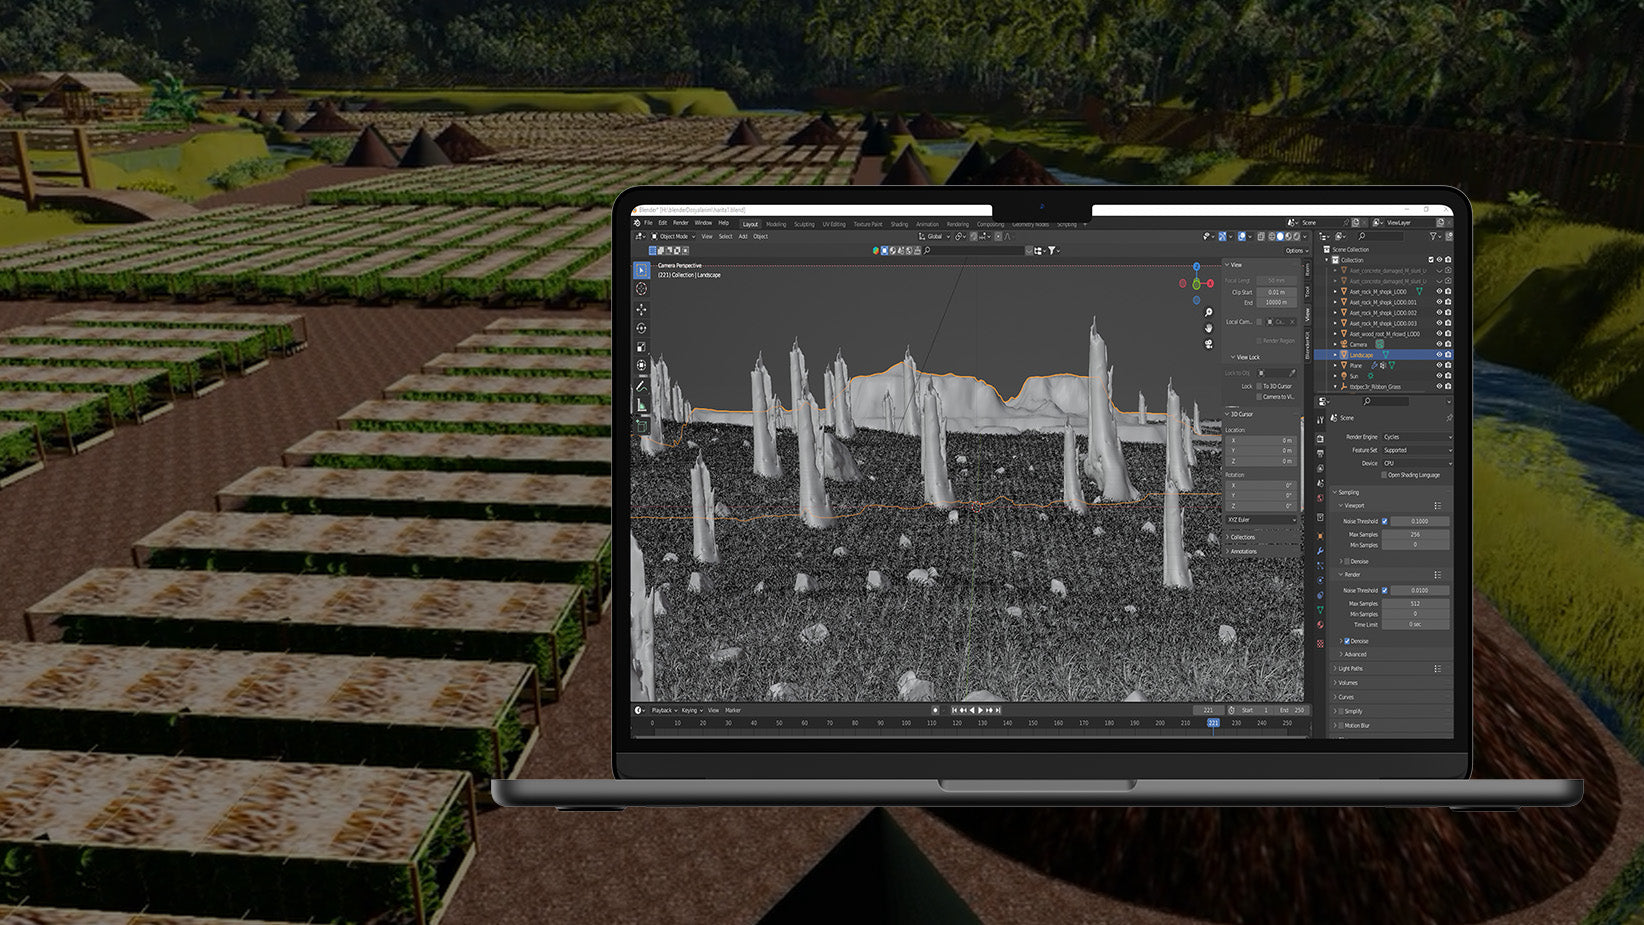This screenshot has height=925, width=1644.
Task: Click the viewport zoom magnifier icon
Action: tap(1208, 313)
